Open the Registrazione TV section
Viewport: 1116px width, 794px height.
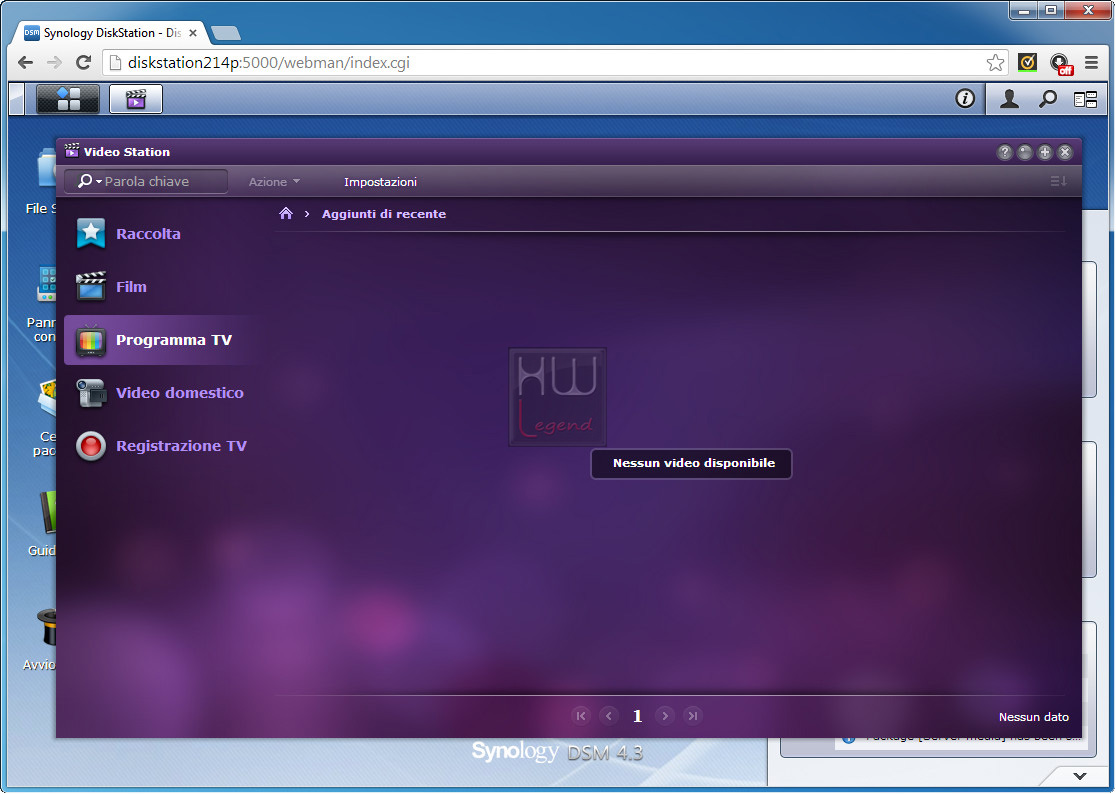161,446
